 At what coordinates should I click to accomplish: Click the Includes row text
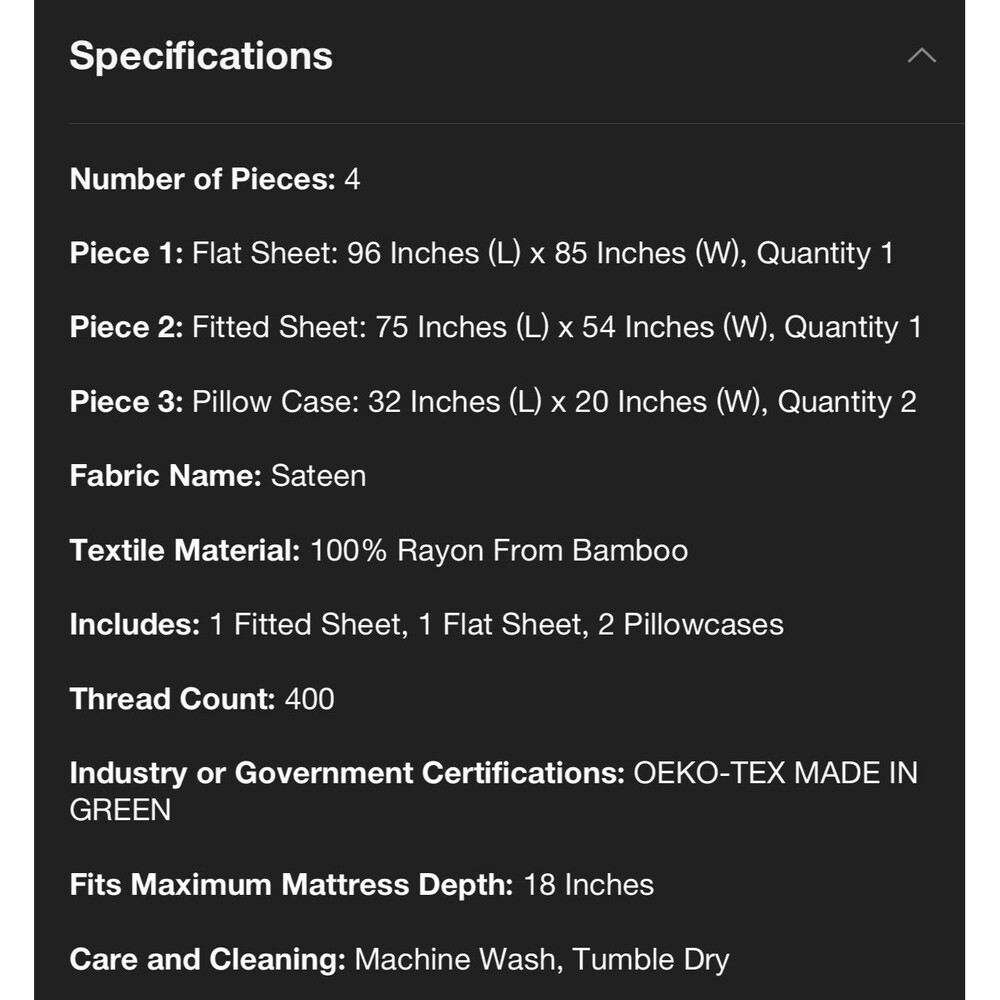[x=427, y=625]
